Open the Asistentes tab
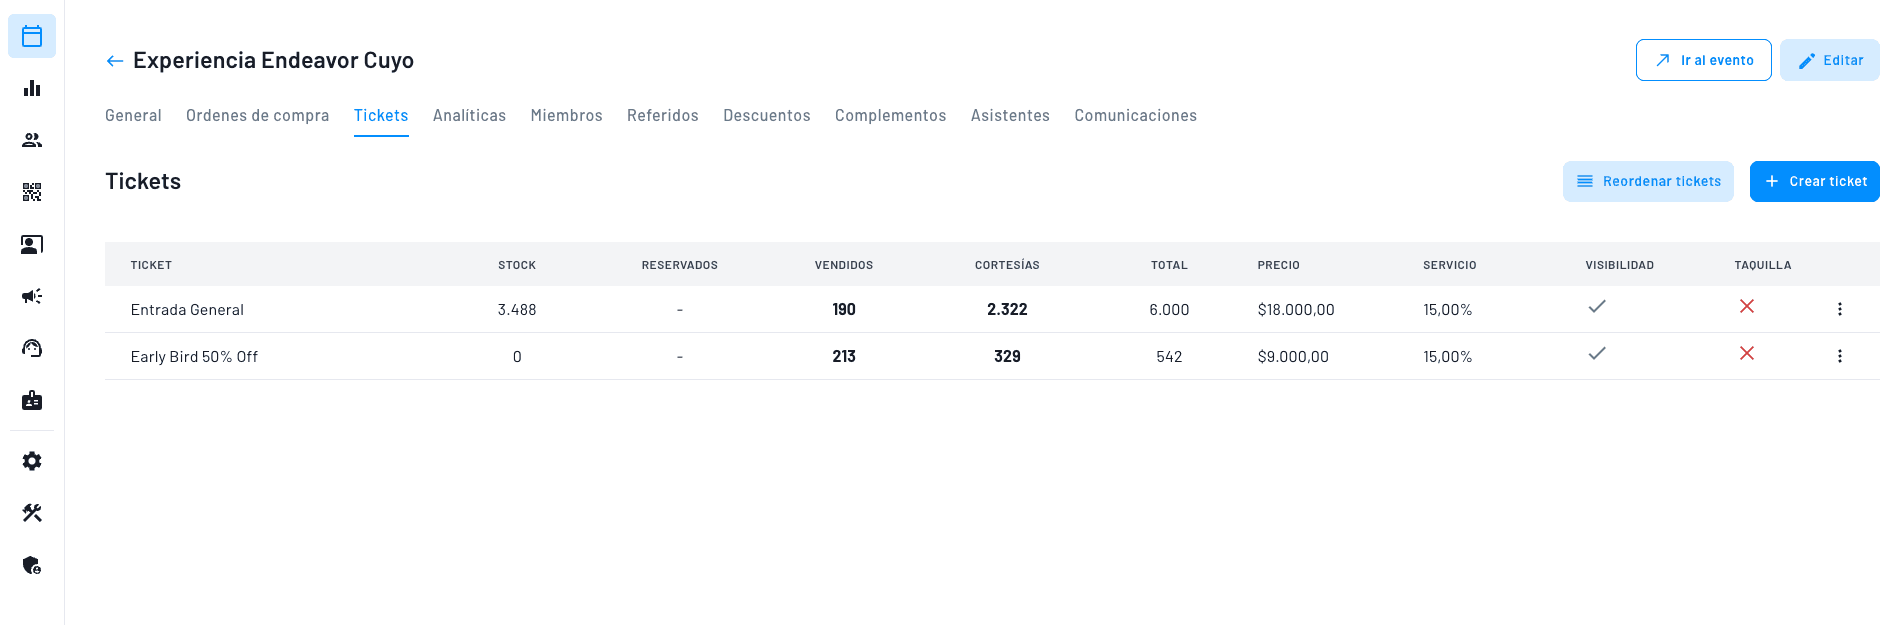The height and width of the screenshot is (625, 1886). [1010, 116]
